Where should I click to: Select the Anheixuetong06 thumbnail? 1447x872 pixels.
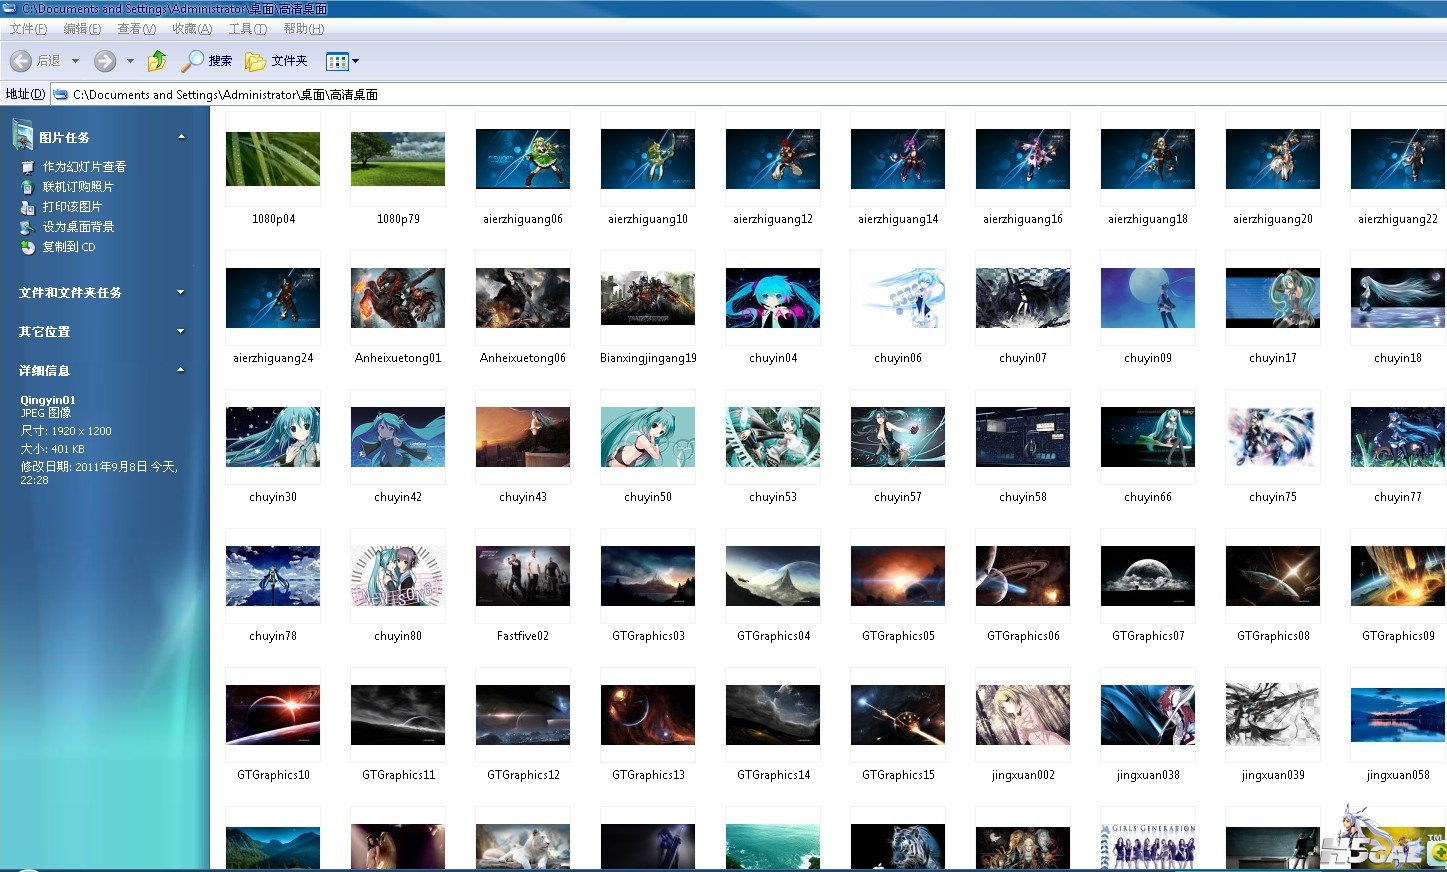[523, 298]
